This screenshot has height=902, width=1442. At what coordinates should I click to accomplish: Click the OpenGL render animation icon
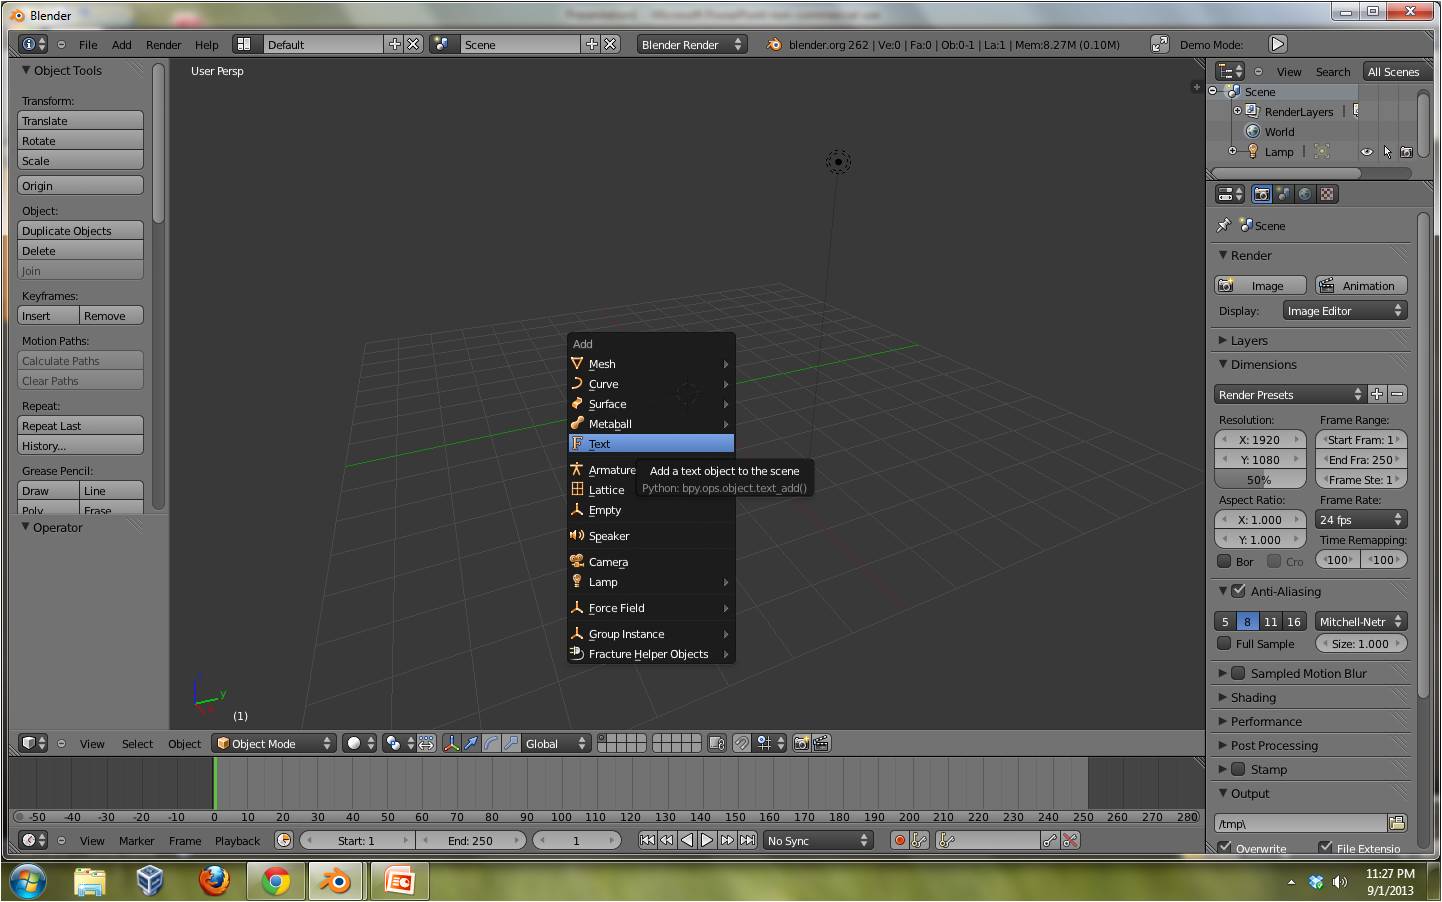[822, 743]
